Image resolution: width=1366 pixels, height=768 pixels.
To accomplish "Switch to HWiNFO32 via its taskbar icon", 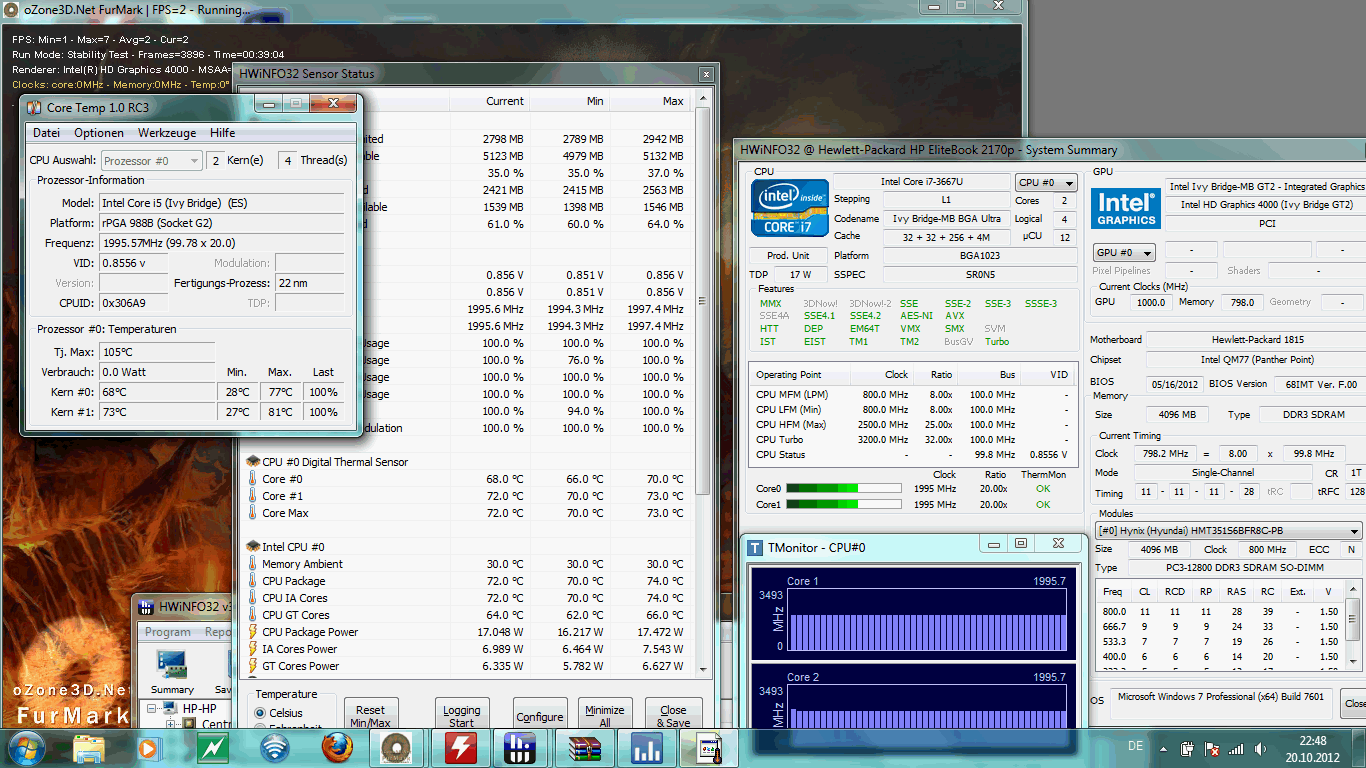I will (521, 748).
